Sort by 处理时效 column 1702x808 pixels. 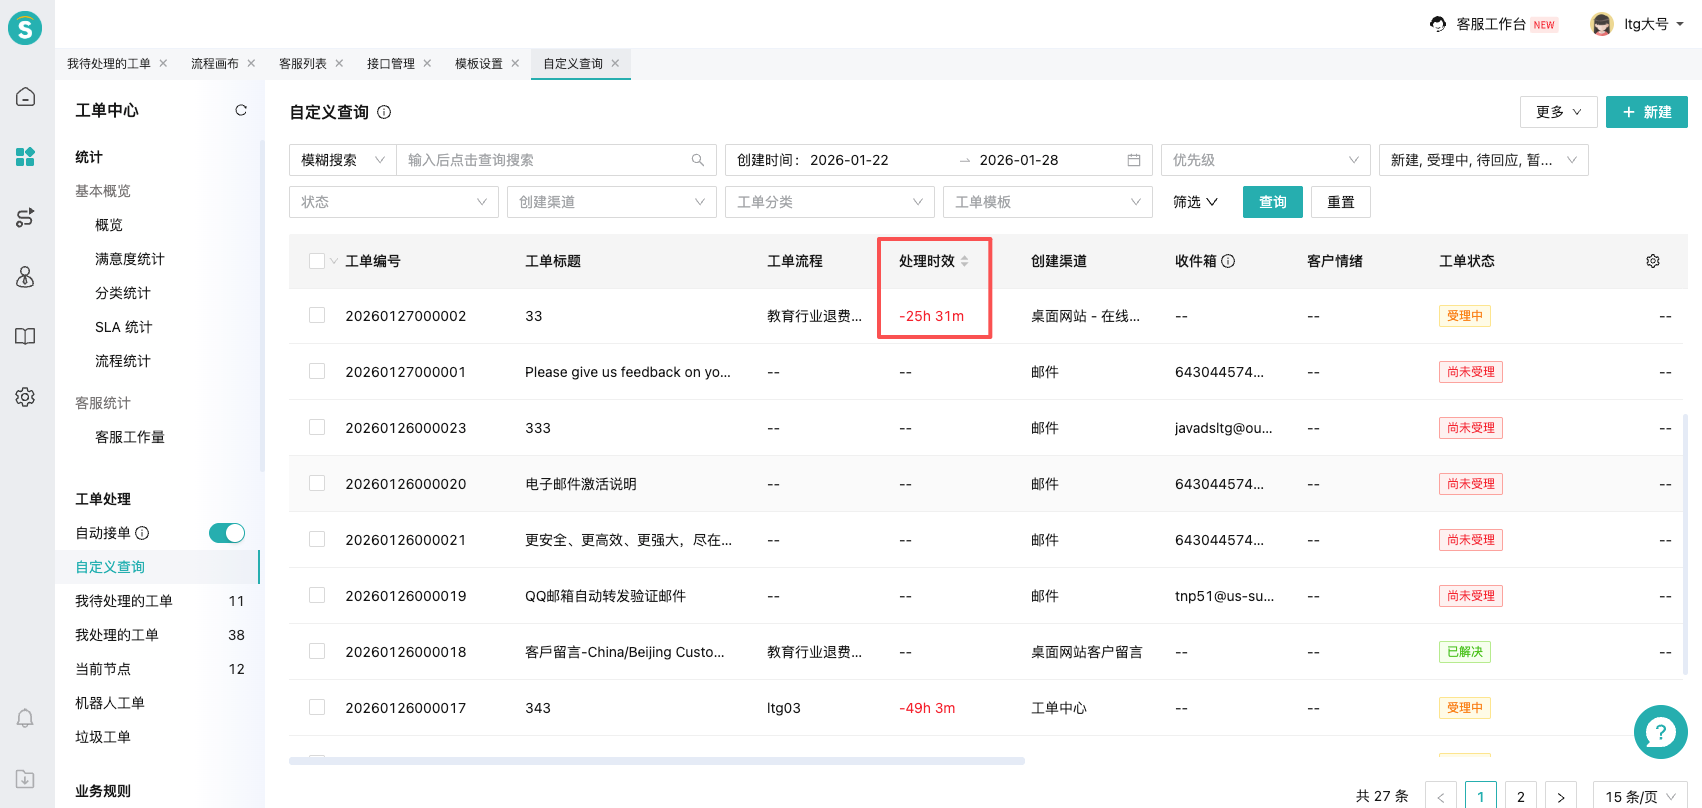pos(964,261)
